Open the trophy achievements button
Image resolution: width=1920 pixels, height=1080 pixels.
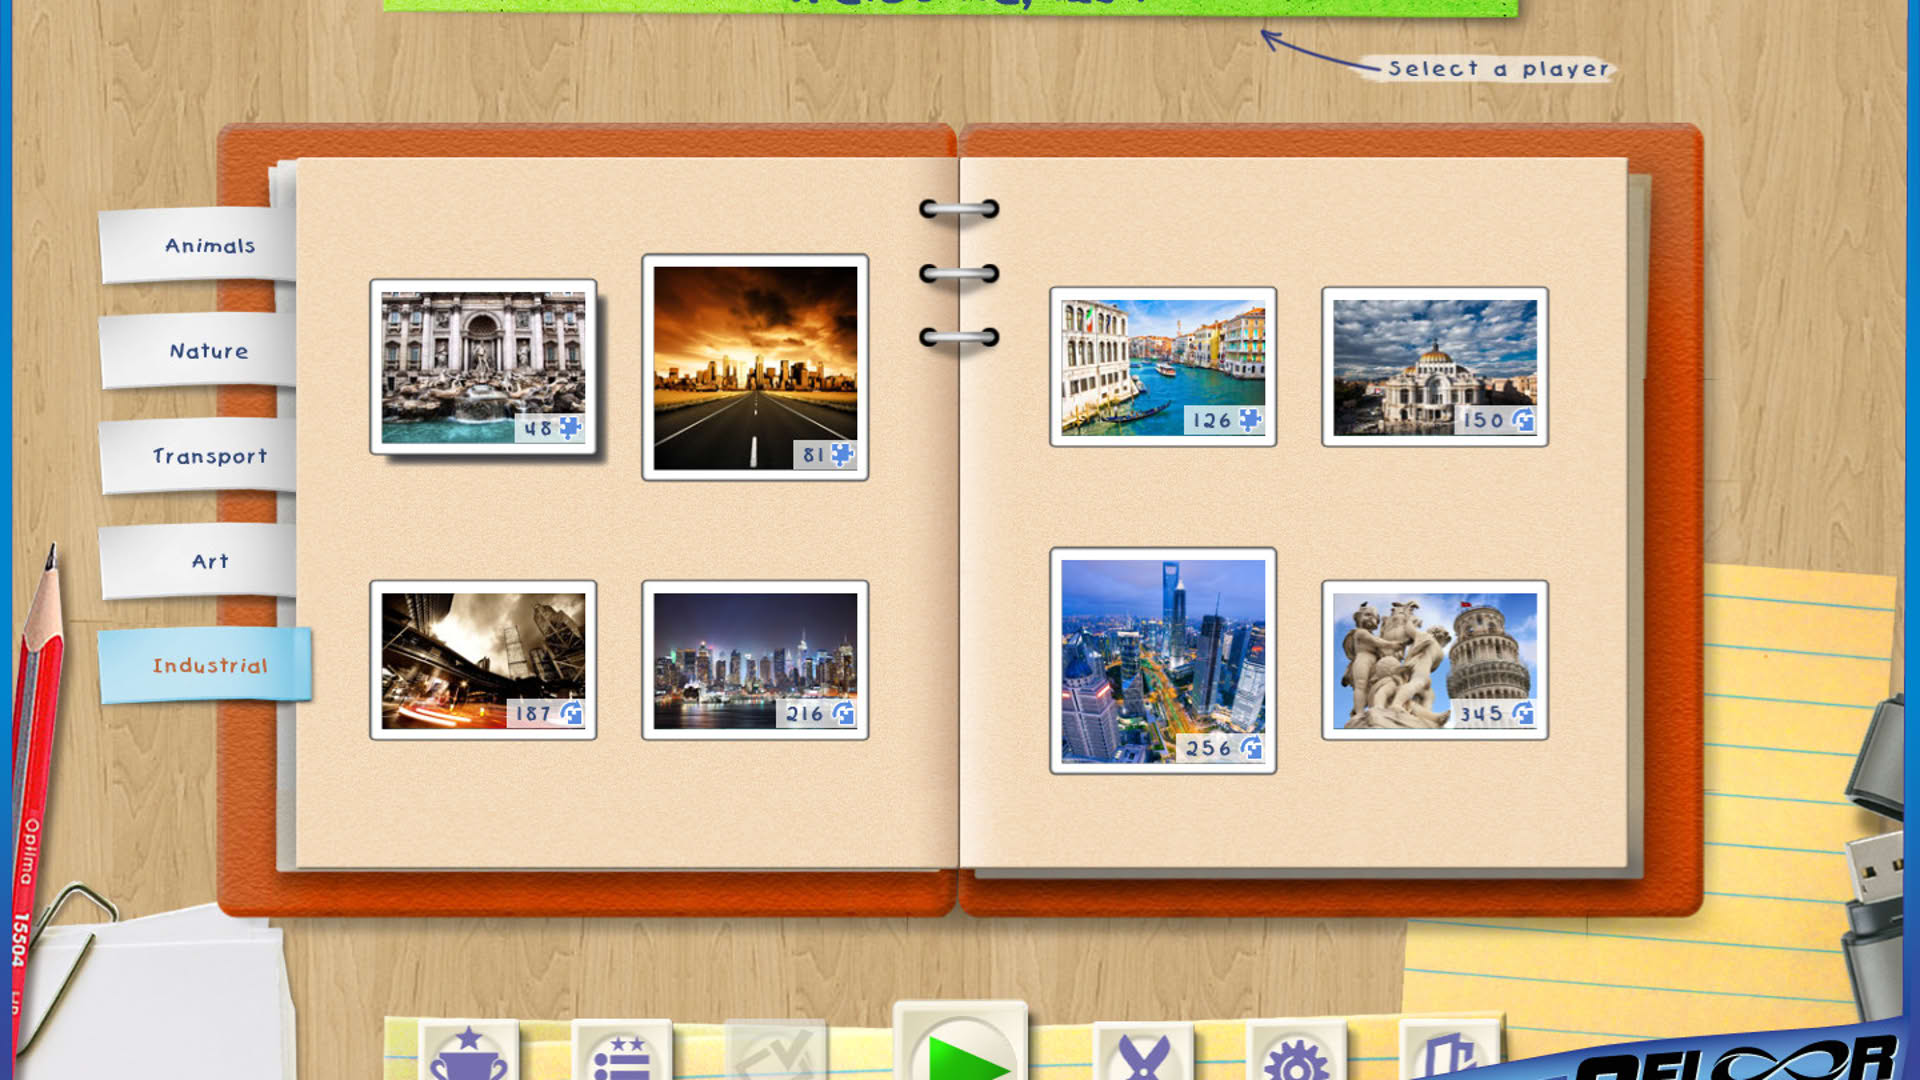click(x=469, y=1052)
